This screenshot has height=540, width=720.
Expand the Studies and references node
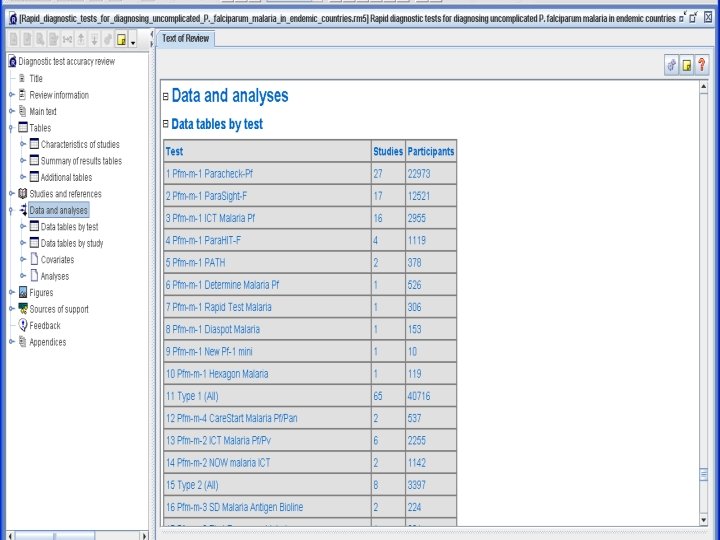(11, 194)
